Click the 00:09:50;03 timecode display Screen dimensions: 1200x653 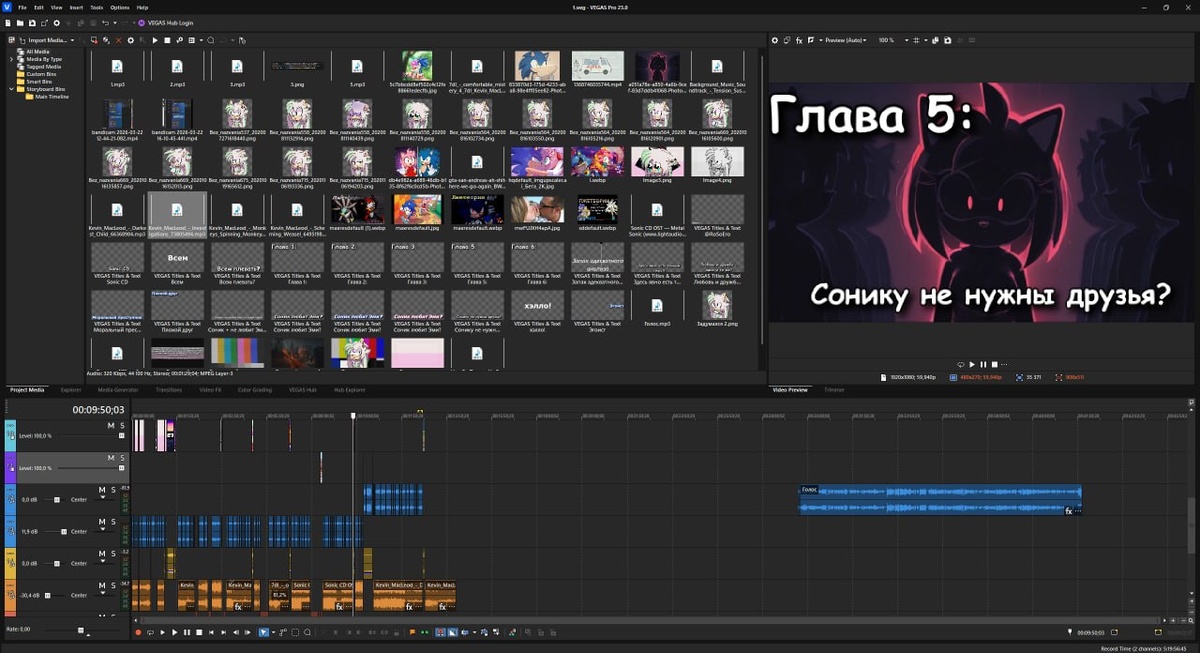click(98, 410)
